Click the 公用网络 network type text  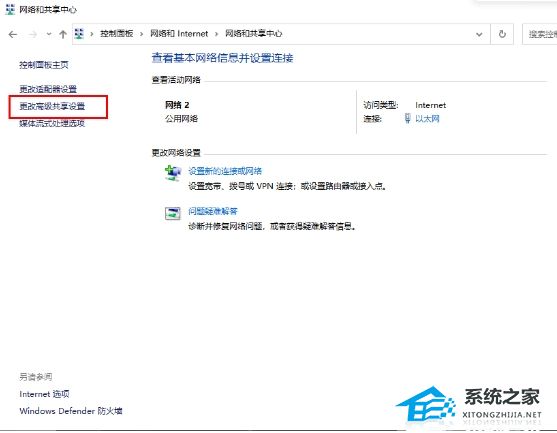pos(182,119)
